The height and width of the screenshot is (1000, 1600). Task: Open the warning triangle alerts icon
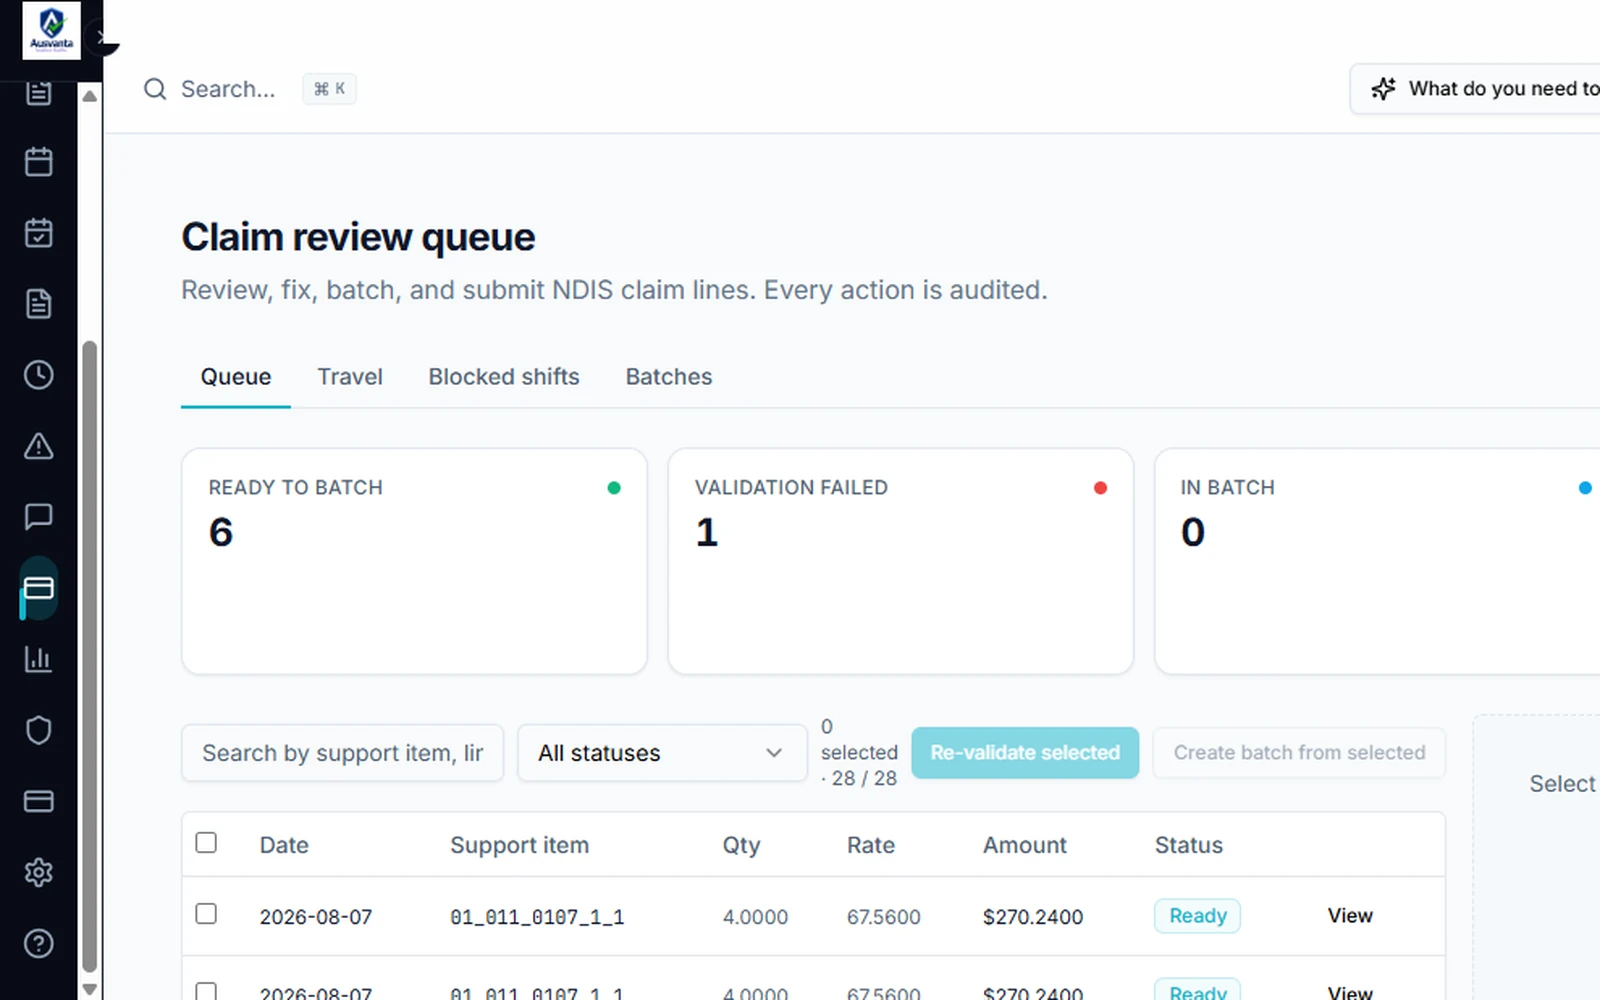click(x=38, y=446)
